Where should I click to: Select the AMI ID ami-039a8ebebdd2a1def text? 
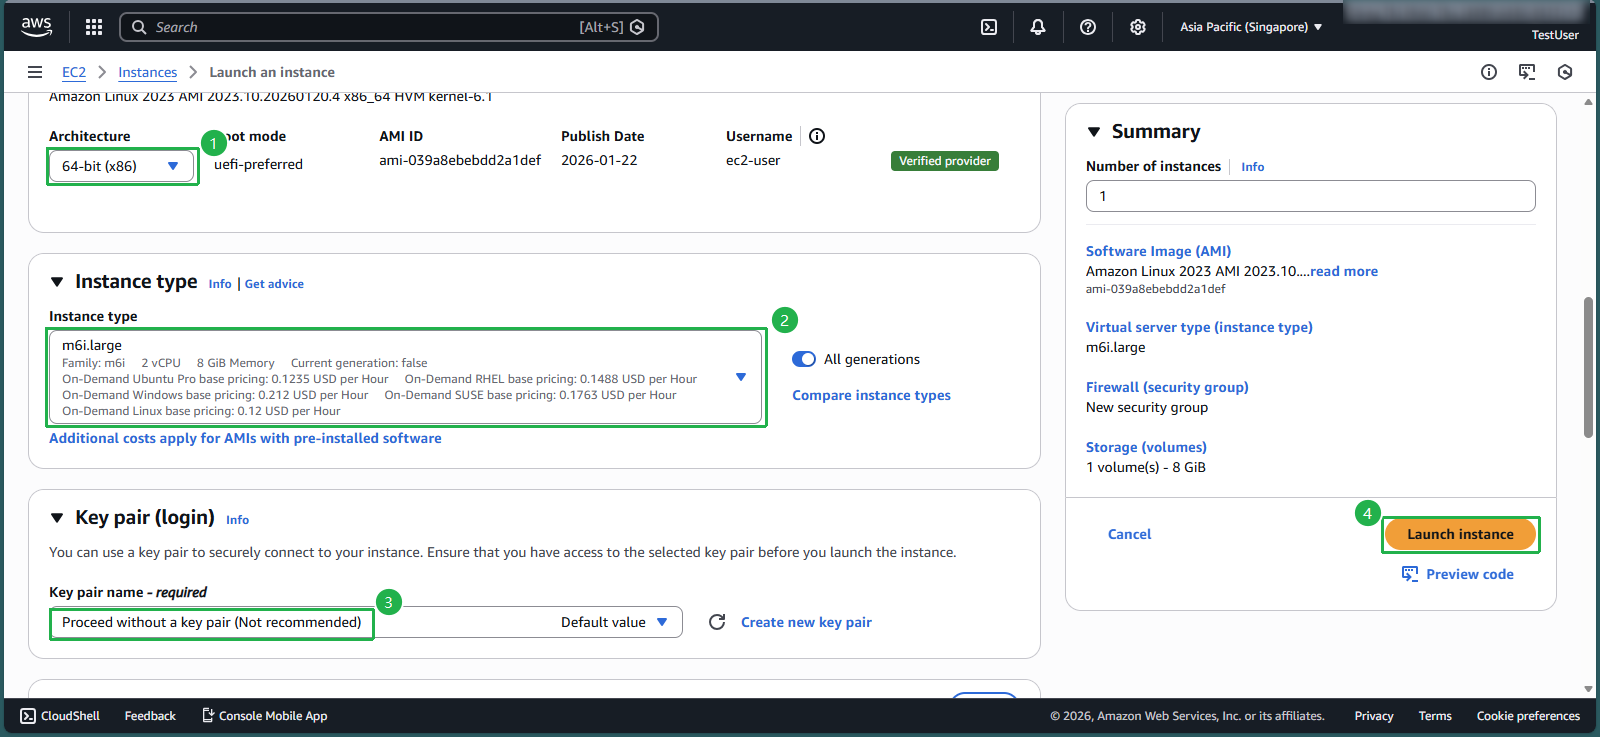click(x=460, y=160)
